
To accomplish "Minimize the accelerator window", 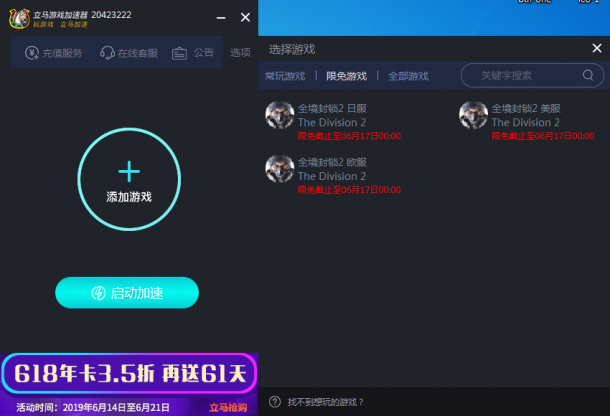I will [x=221, y=18].
